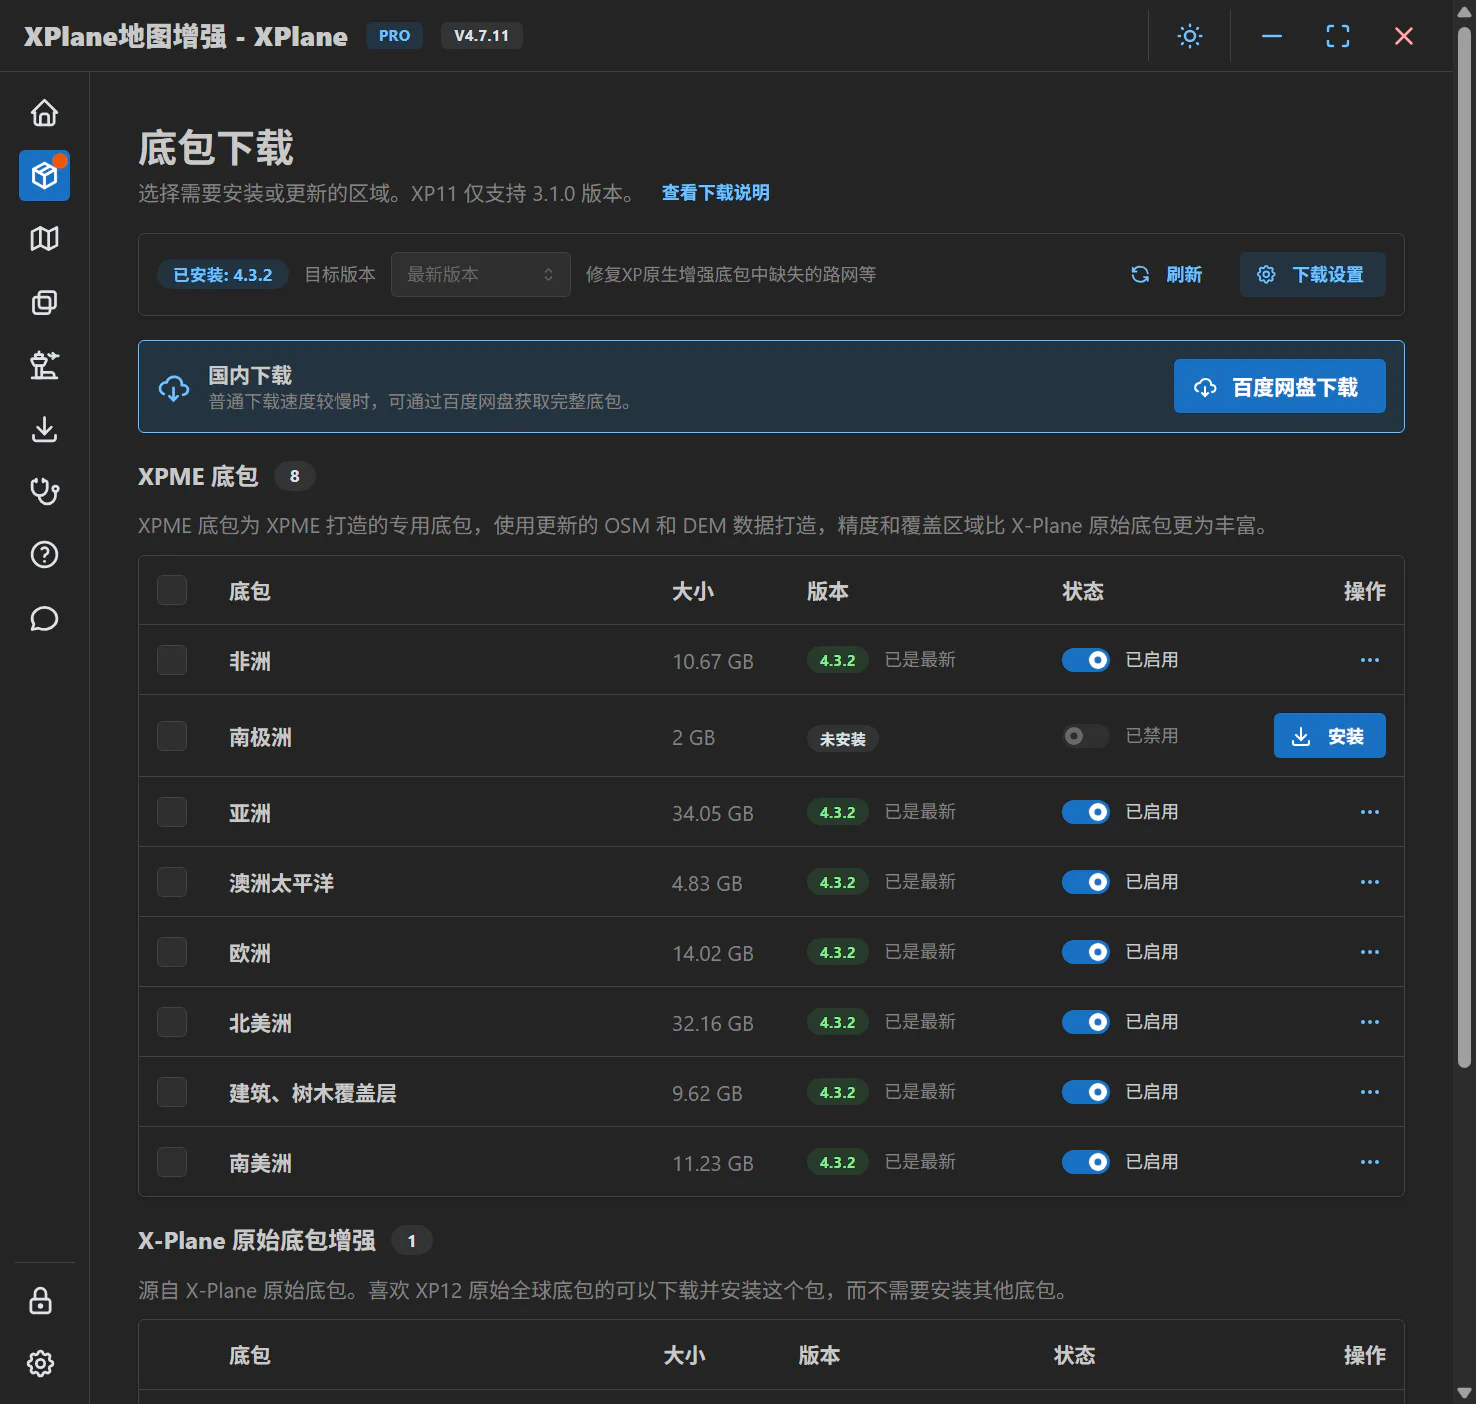The width and height of the screenshot is (1476, 1404).
Task: Disable the 非洲 package toggle
Action: [1086, 660]
